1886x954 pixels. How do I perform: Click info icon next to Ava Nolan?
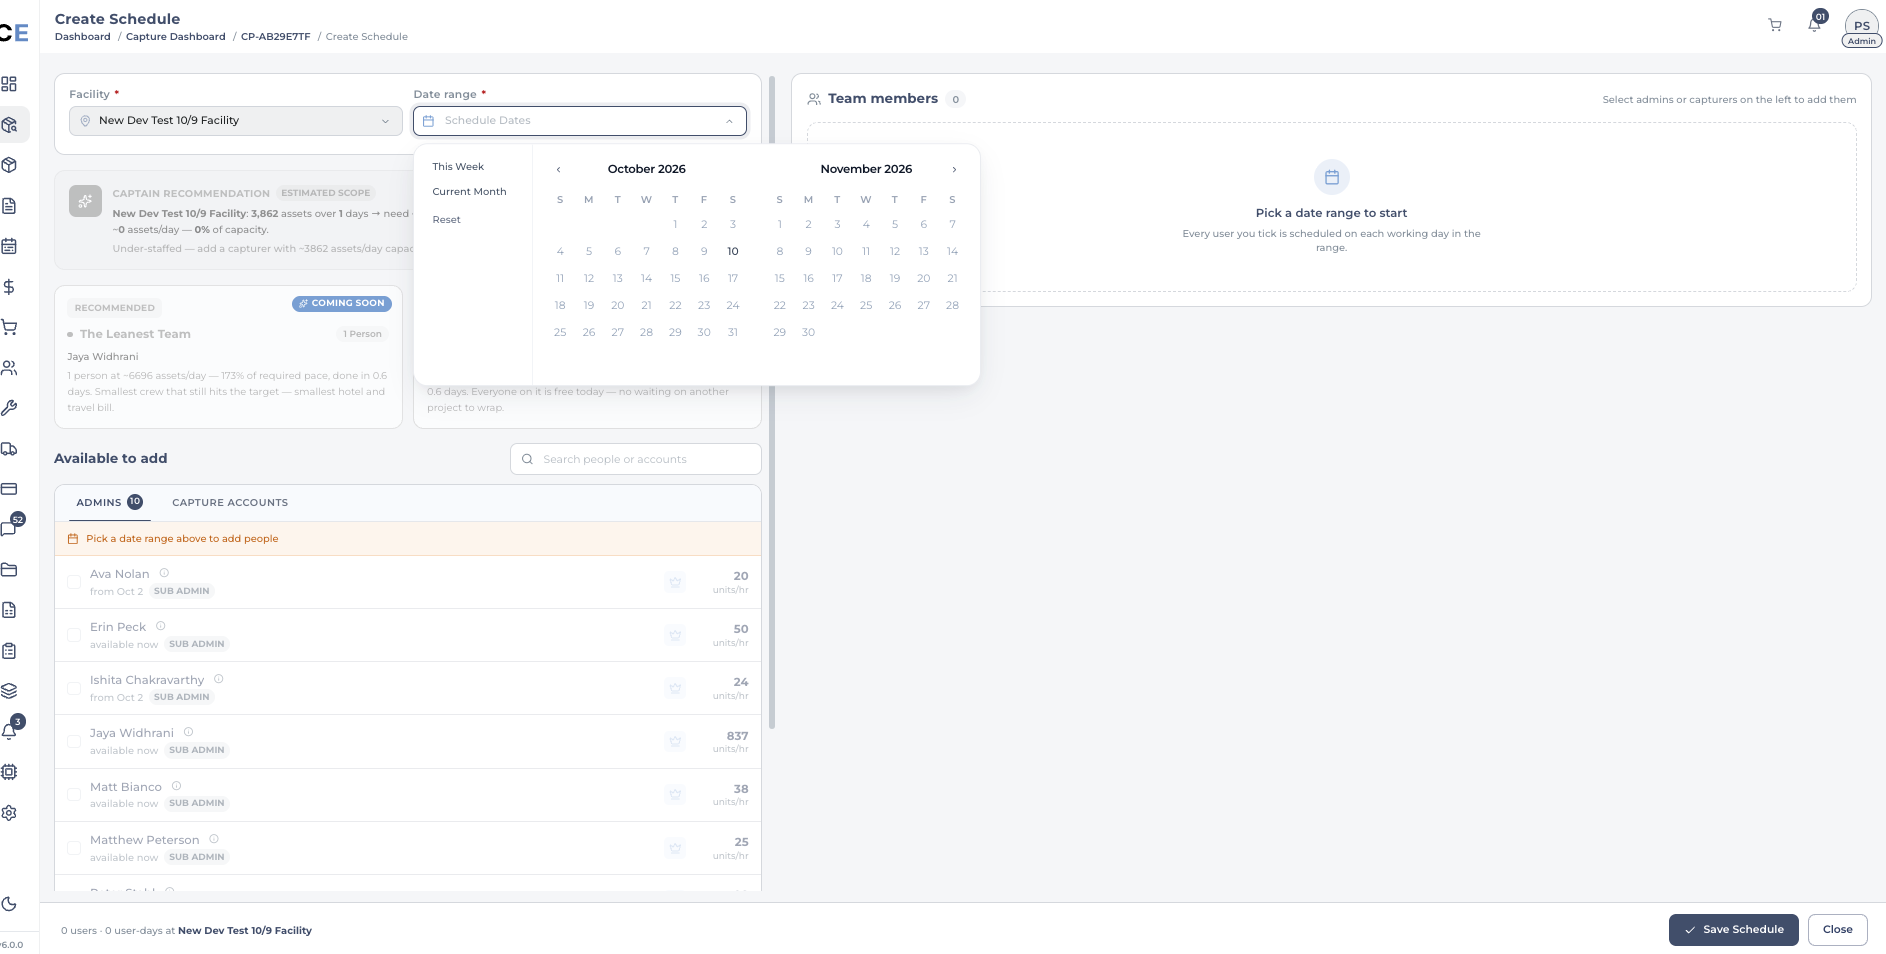click(164, 573)
